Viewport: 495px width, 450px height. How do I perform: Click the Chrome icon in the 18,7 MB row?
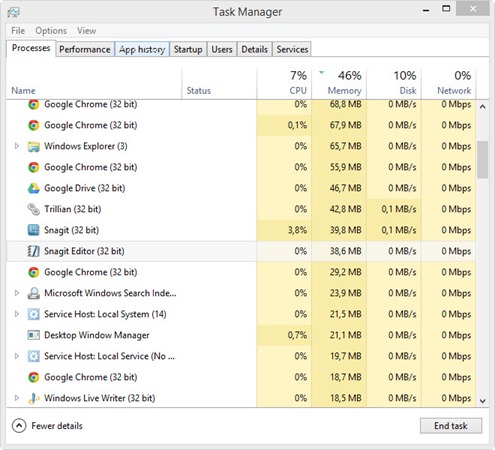(x=34, y=377)
